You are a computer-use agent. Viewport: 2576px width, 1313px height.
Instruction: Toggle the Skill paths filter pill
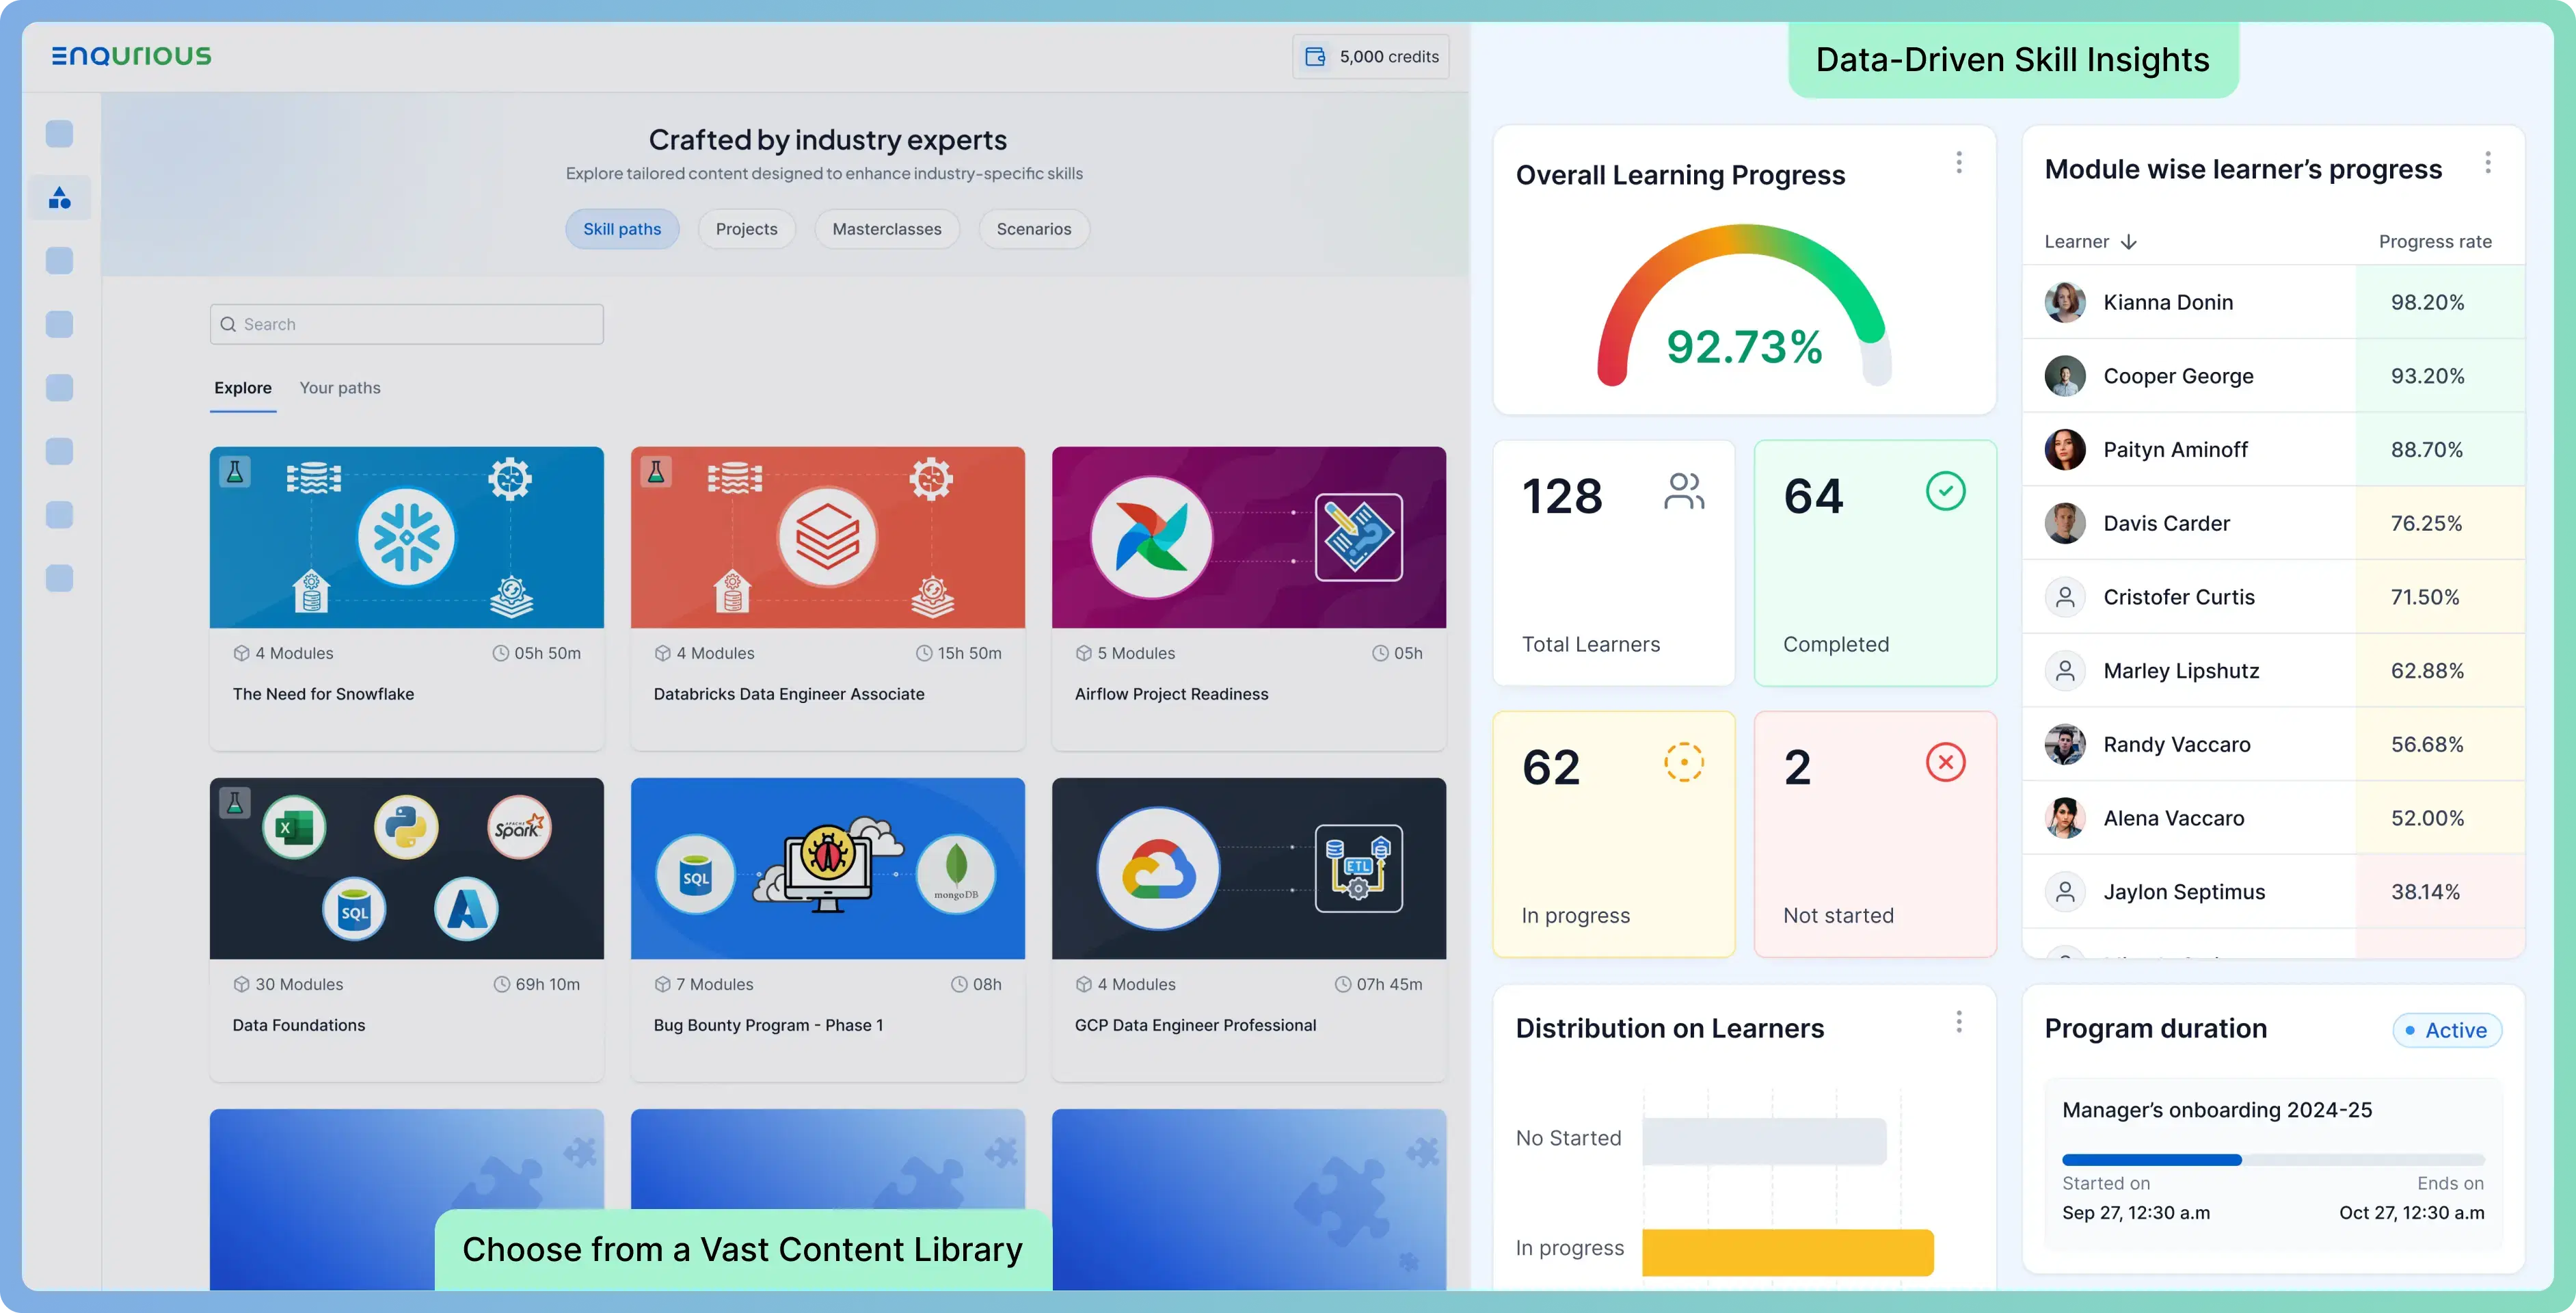[x=622, y=229]
